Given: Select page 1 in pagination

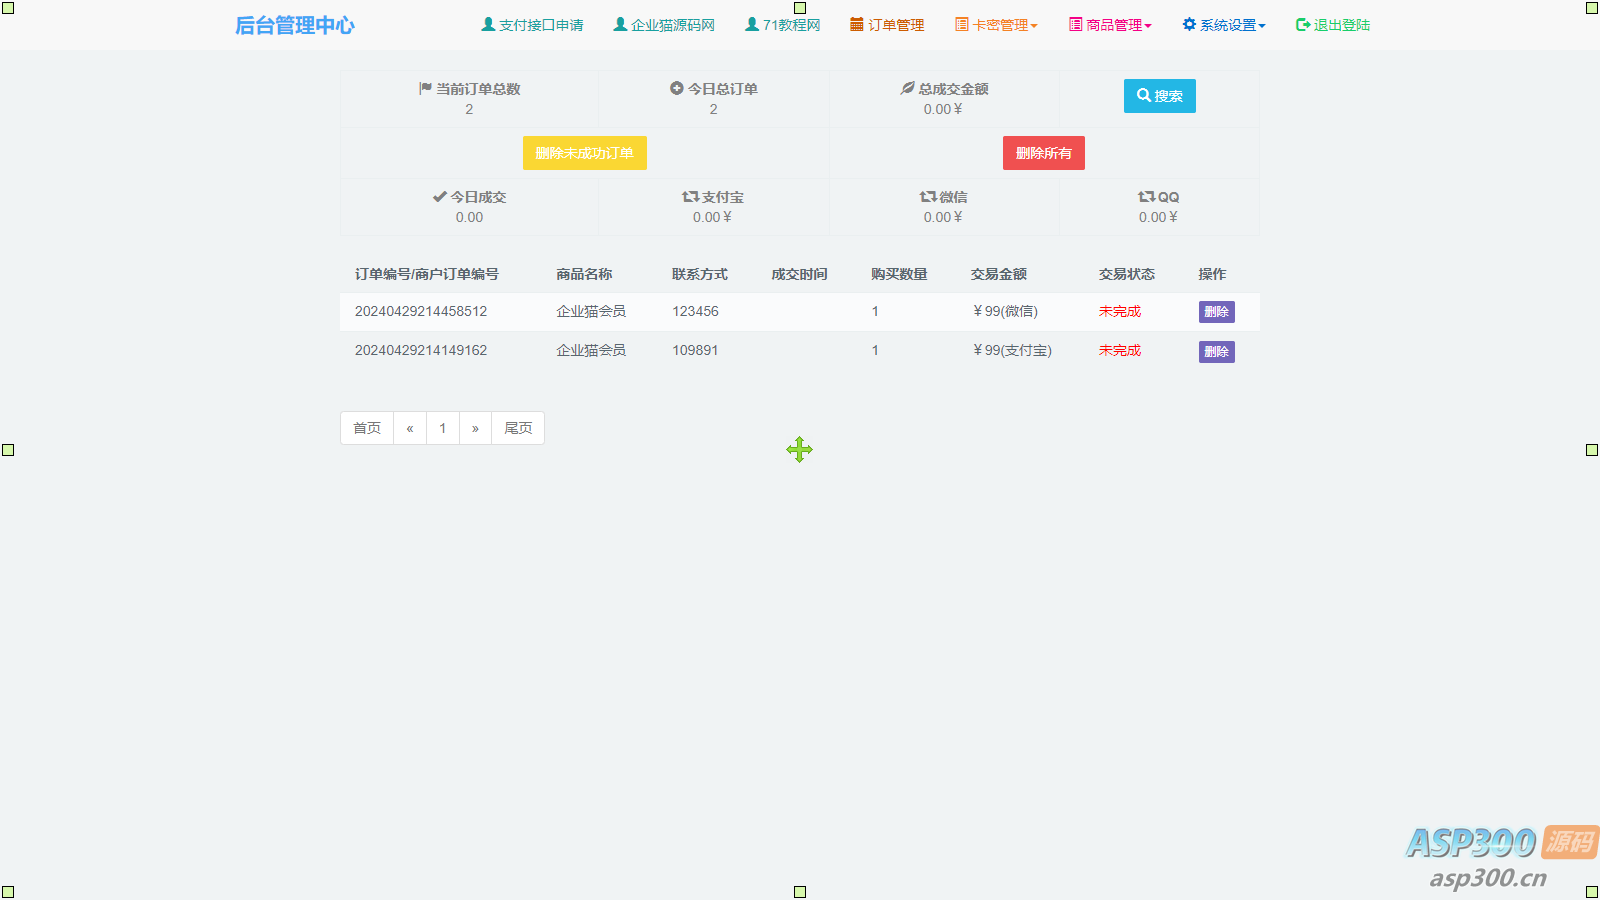Looking at the screenshot, I should coord(443,428).
